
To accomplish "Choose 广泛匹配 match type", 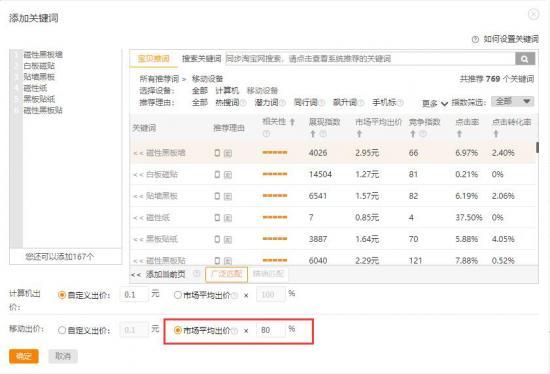I will (x=226, y=274).
